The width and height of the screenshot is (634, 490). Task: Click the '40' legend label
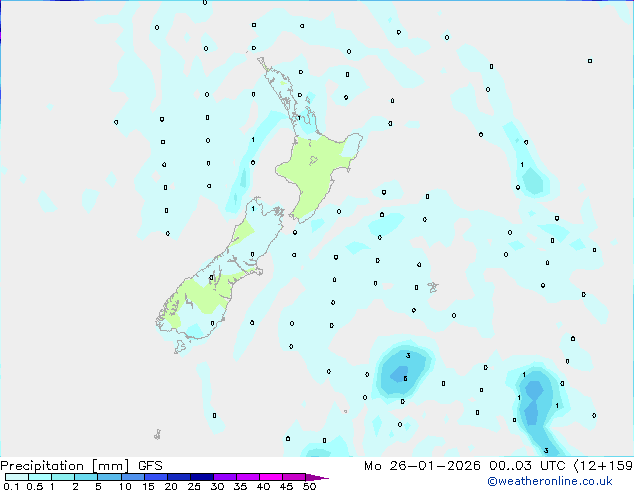tap(263, 486)
